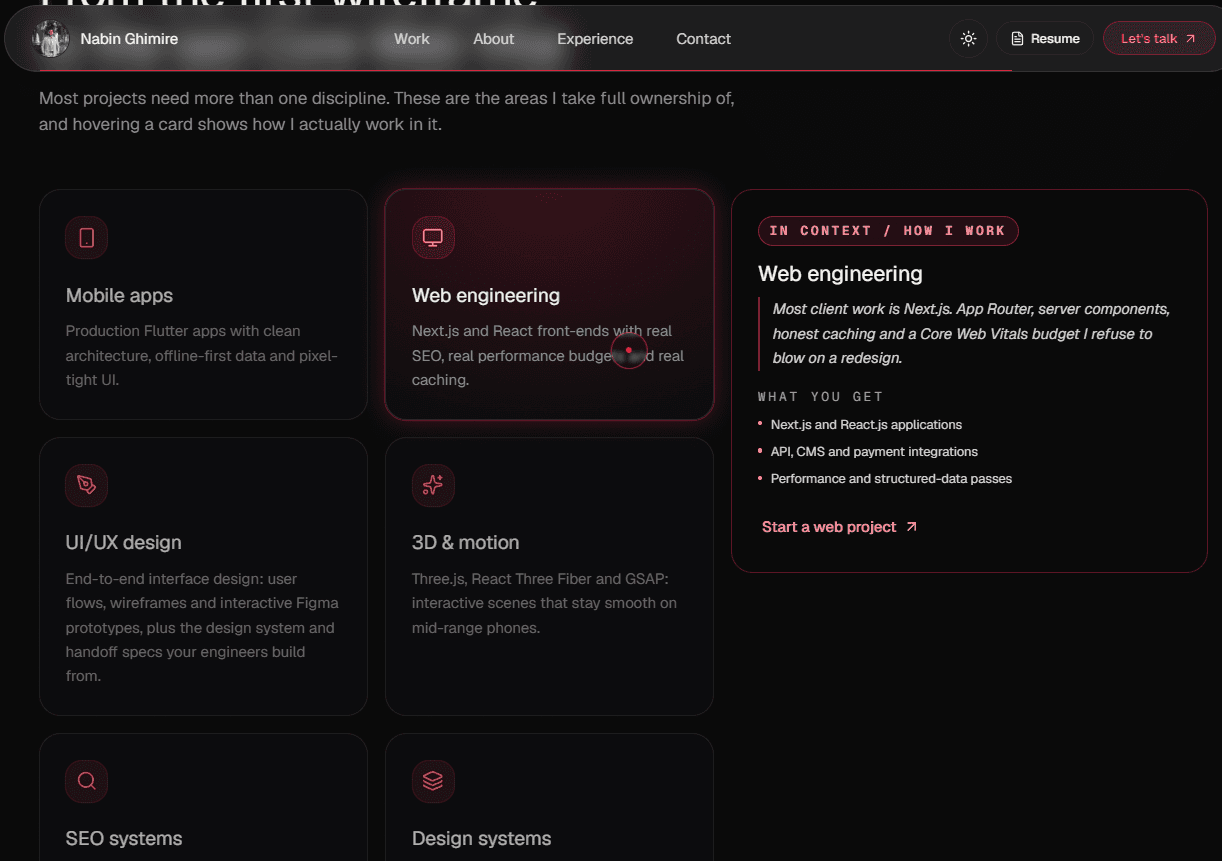1222x861 pixels.
Task: Click the Design systems layers icon
Action: coord(433,781)
